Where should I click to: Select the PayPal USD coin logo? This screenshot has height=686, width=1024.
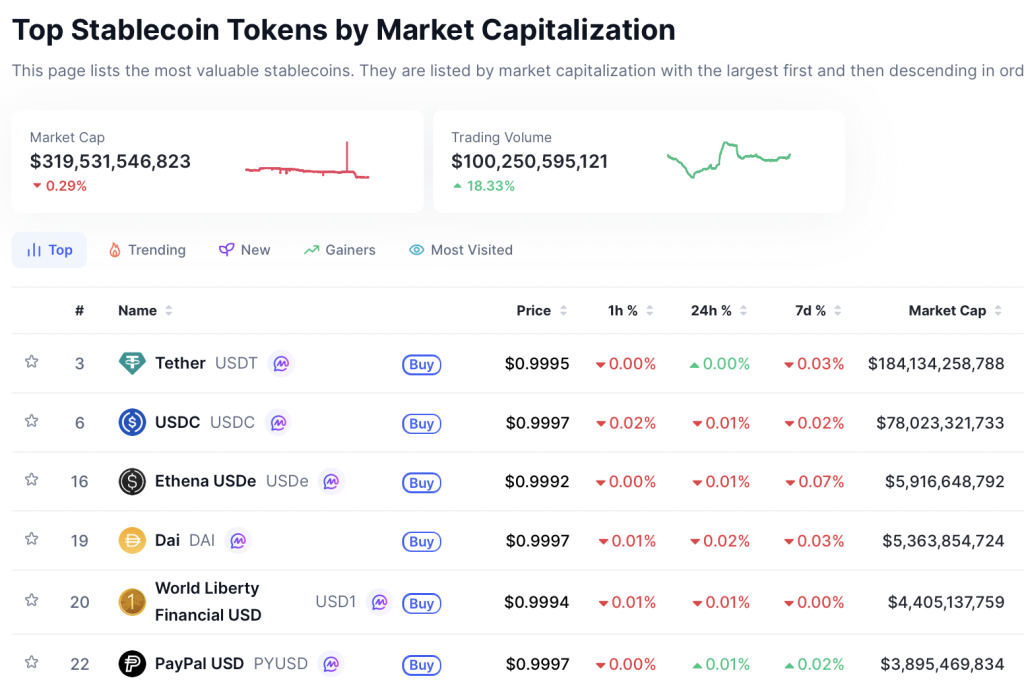click(131, 663)
